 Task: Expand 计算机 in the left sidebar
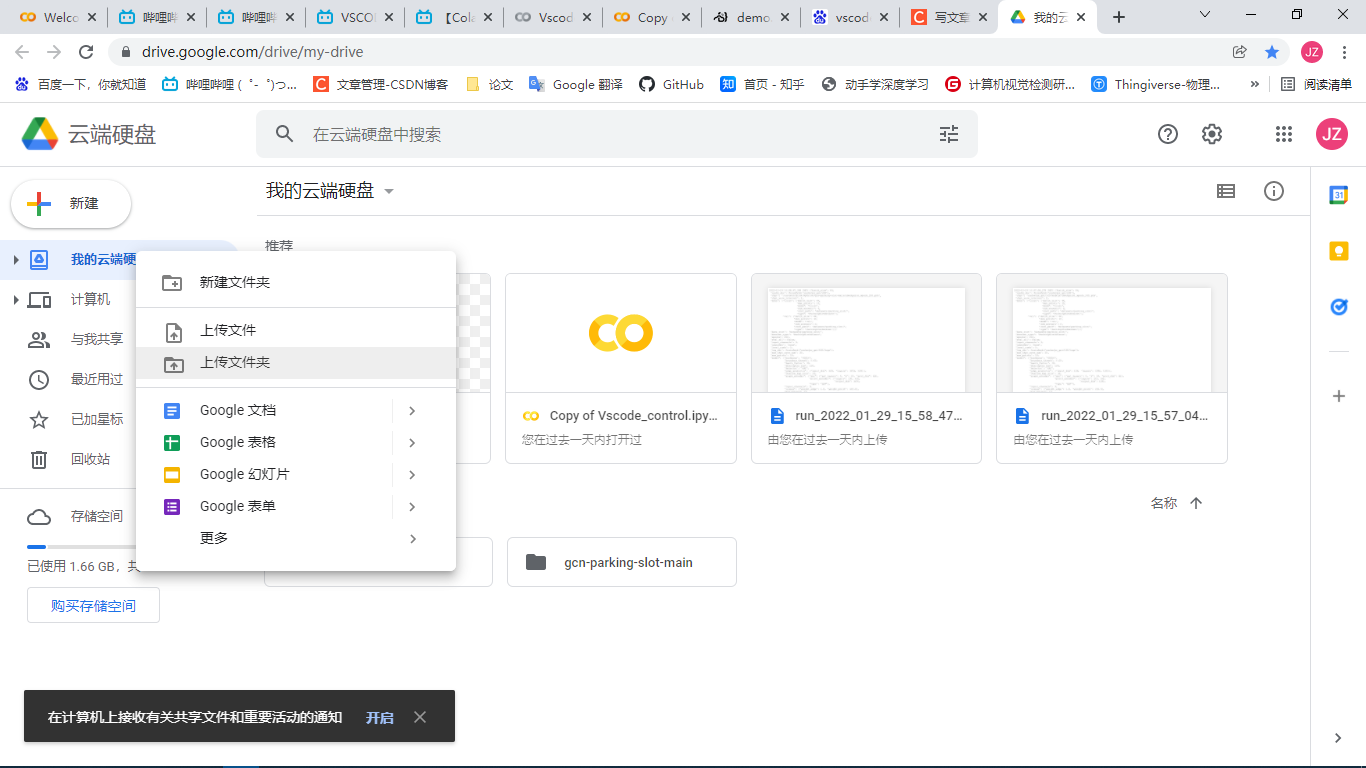point(17,299)
